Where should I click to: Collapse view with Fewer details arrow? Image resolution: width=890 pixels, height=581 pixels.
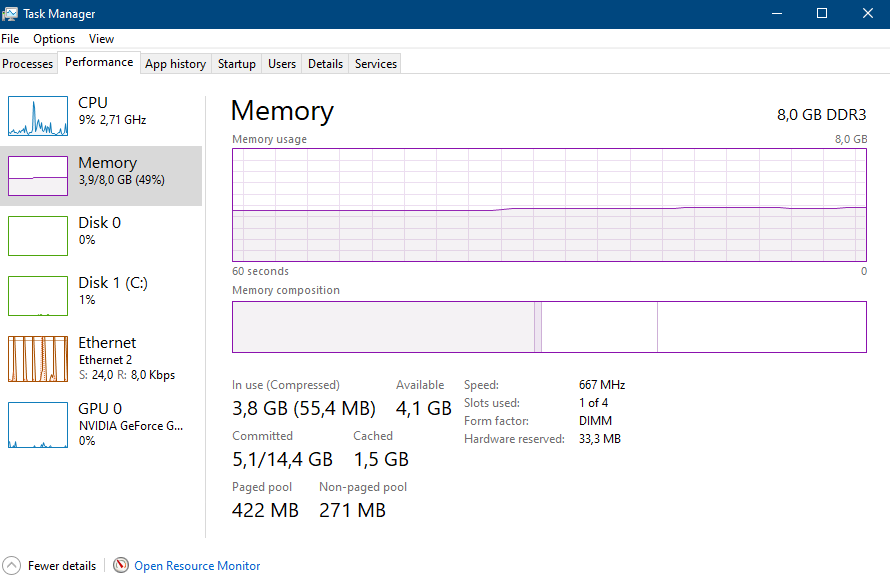tap(11, 565)
